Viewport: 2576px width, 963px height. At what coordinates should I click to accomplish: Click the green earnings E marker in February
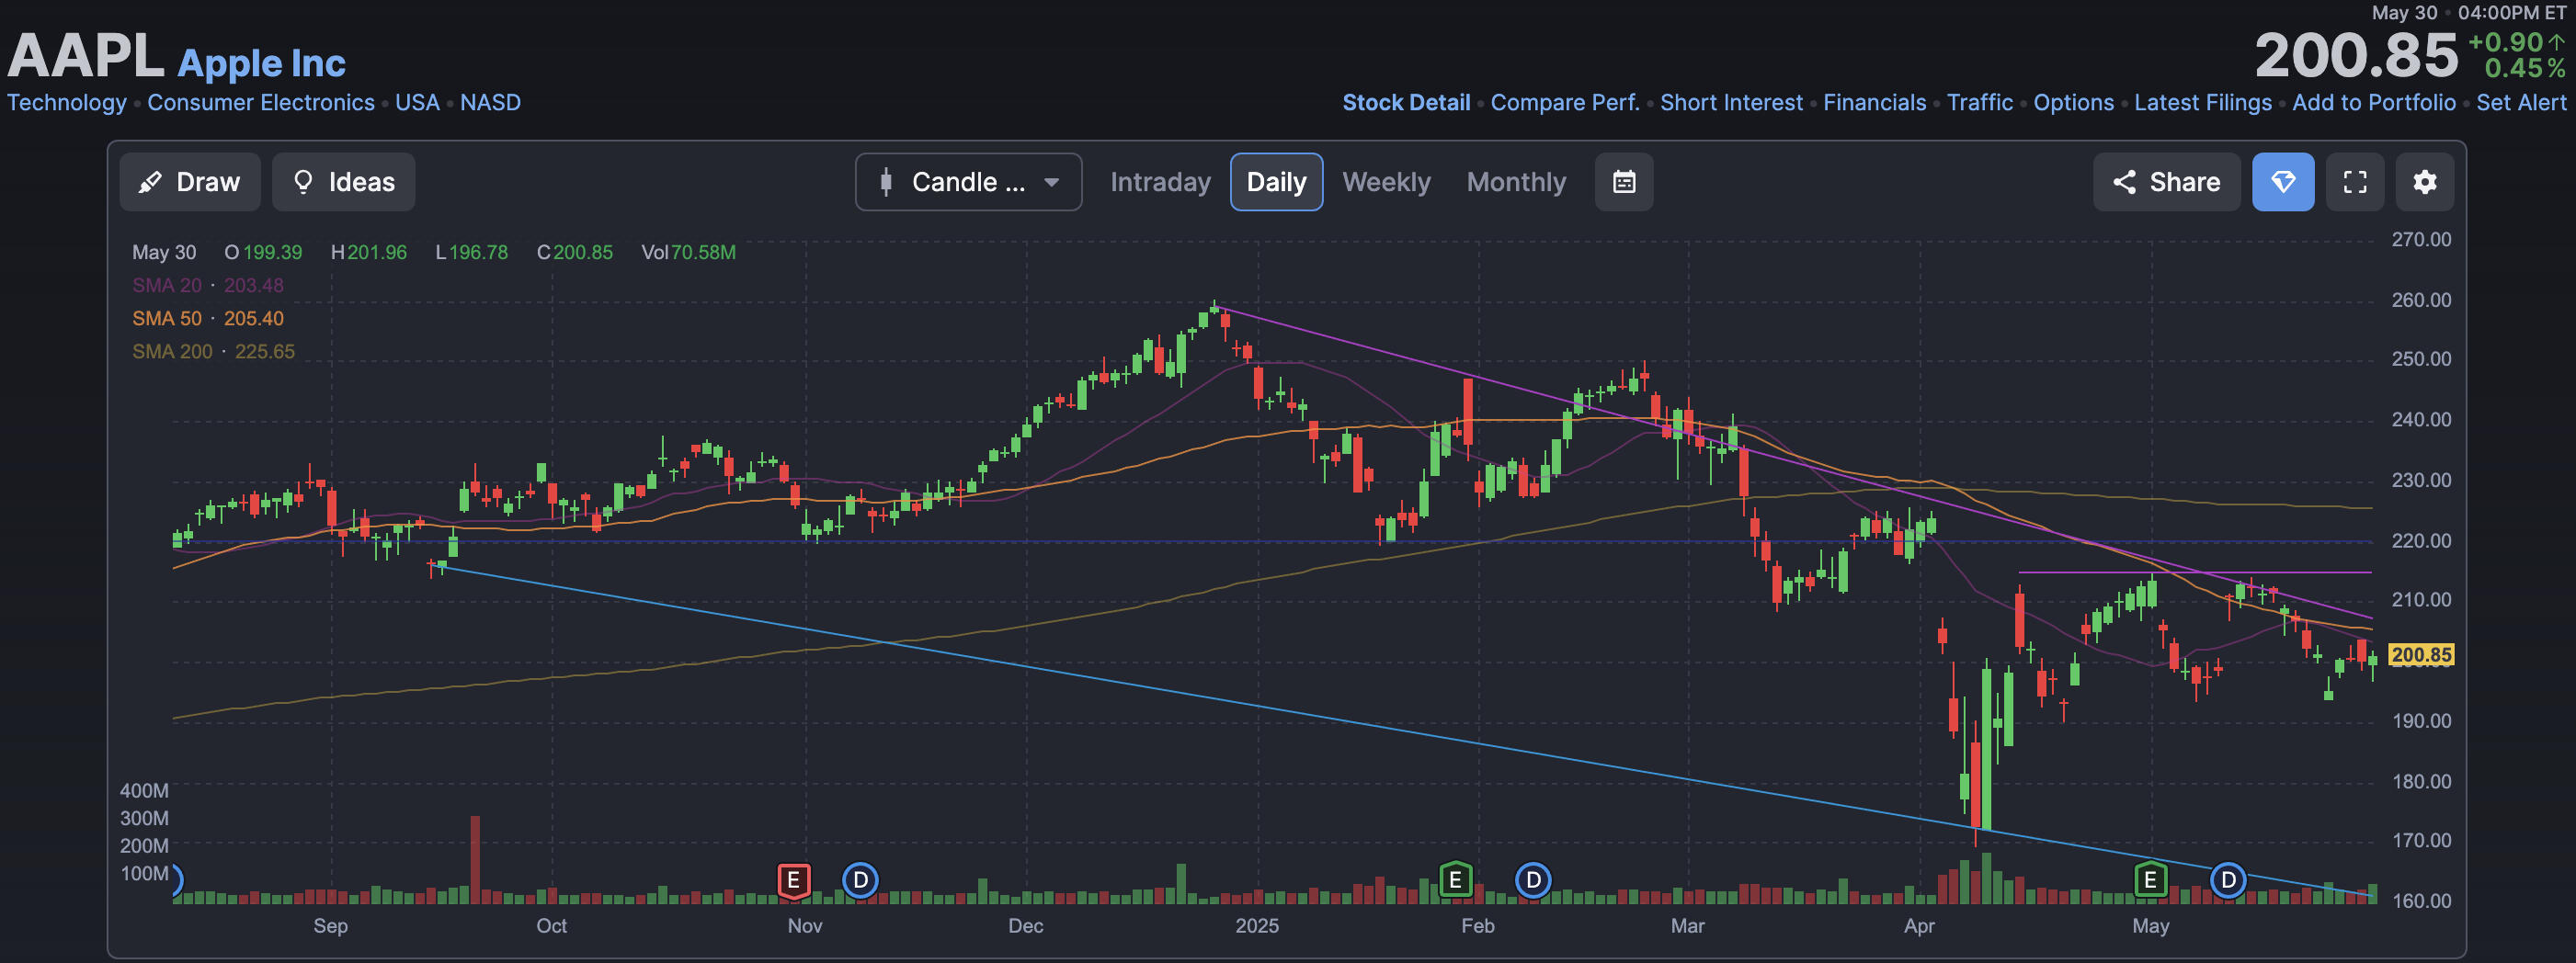pyautogui.click(x=1455, y=880)
